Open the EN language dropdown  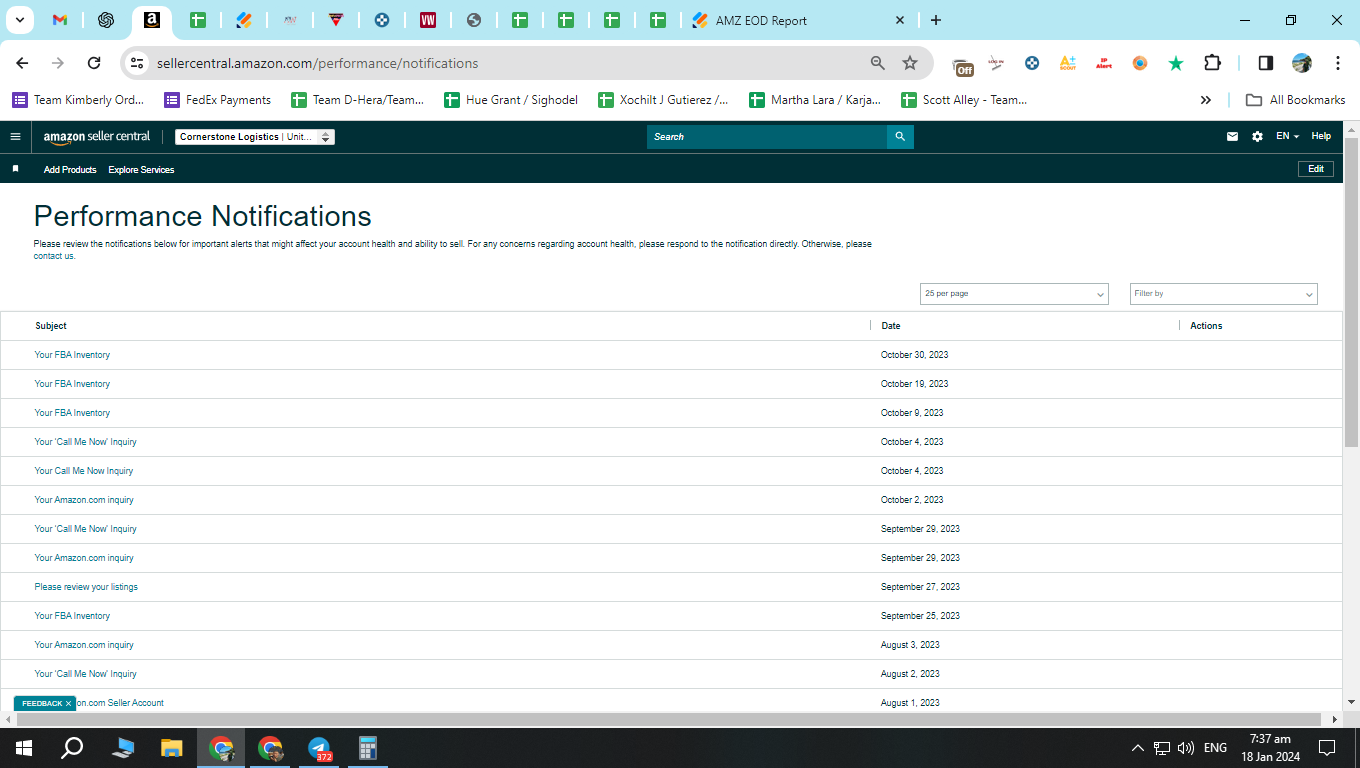(1287, 137)
